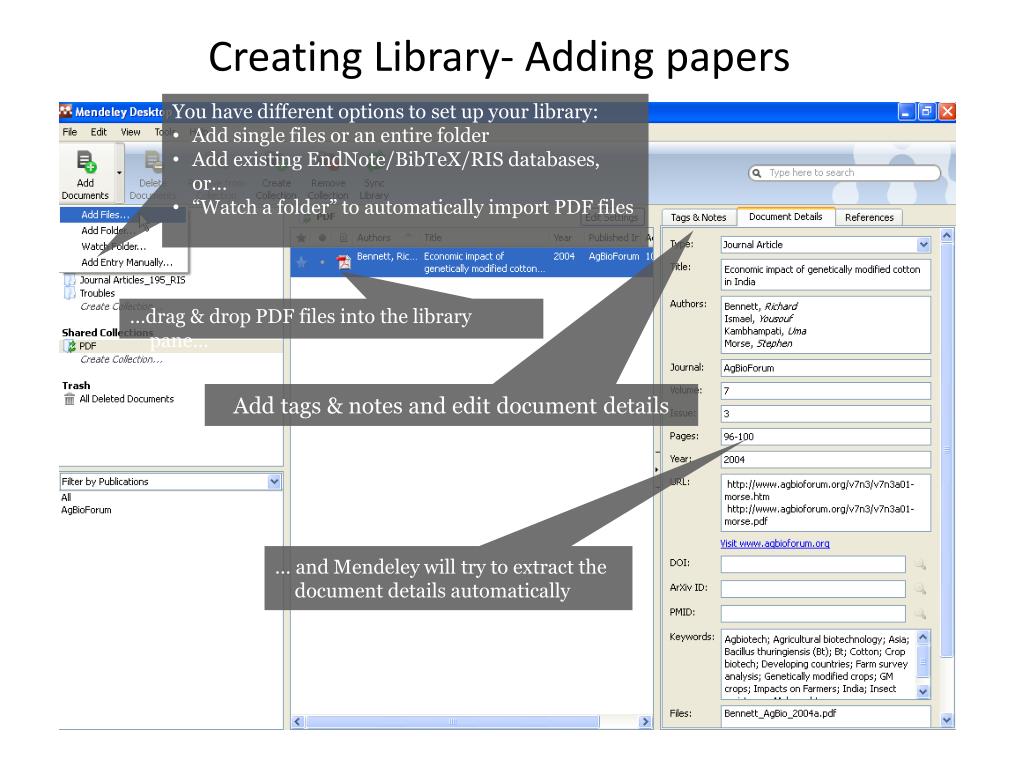Choose Watch Folder… menu entry

[x=114, y=246]
